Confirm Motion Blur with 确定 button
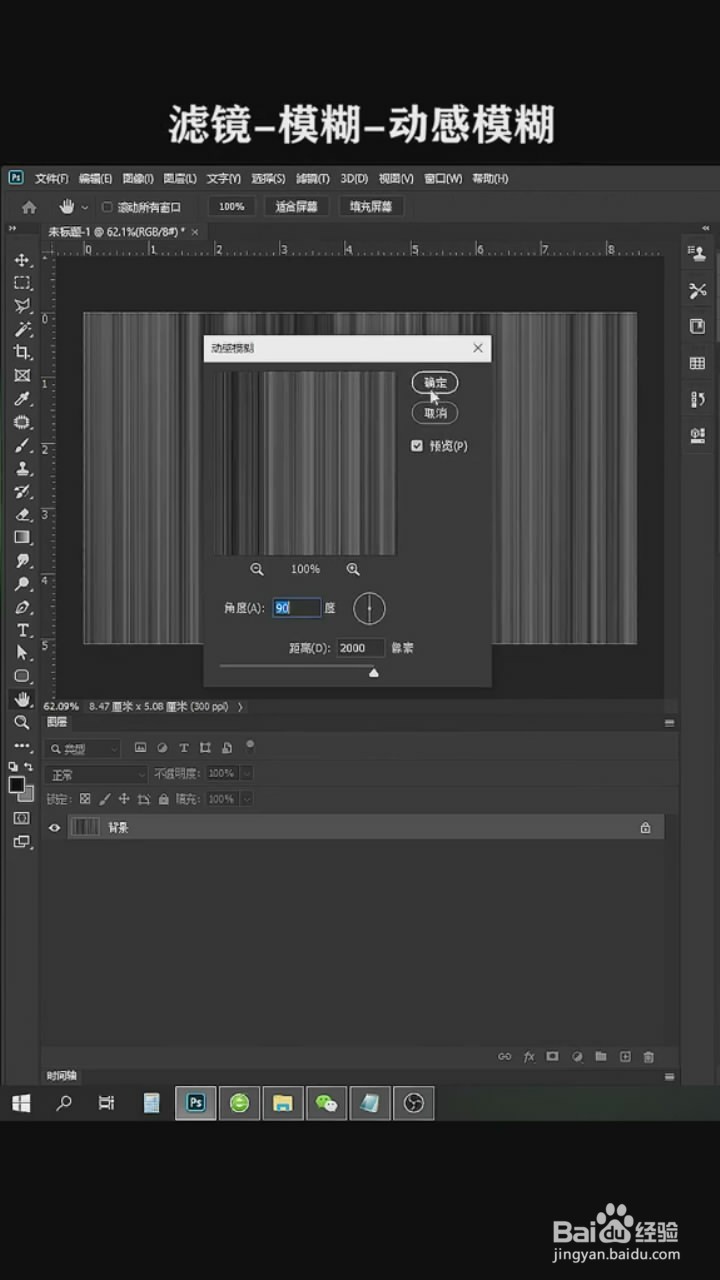Viewport: 720px width, 1280px height. 435,382
